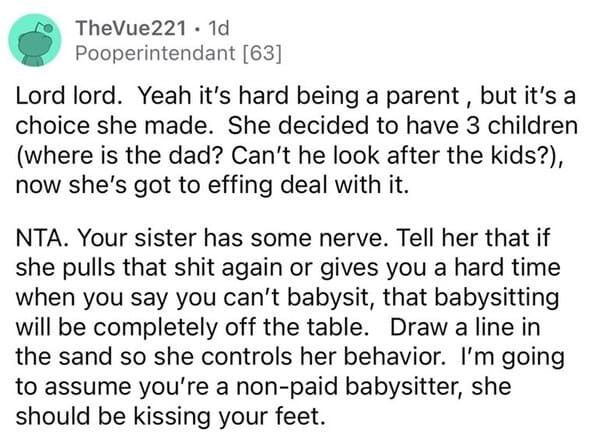Select the question "where is the dad?"

121,156
